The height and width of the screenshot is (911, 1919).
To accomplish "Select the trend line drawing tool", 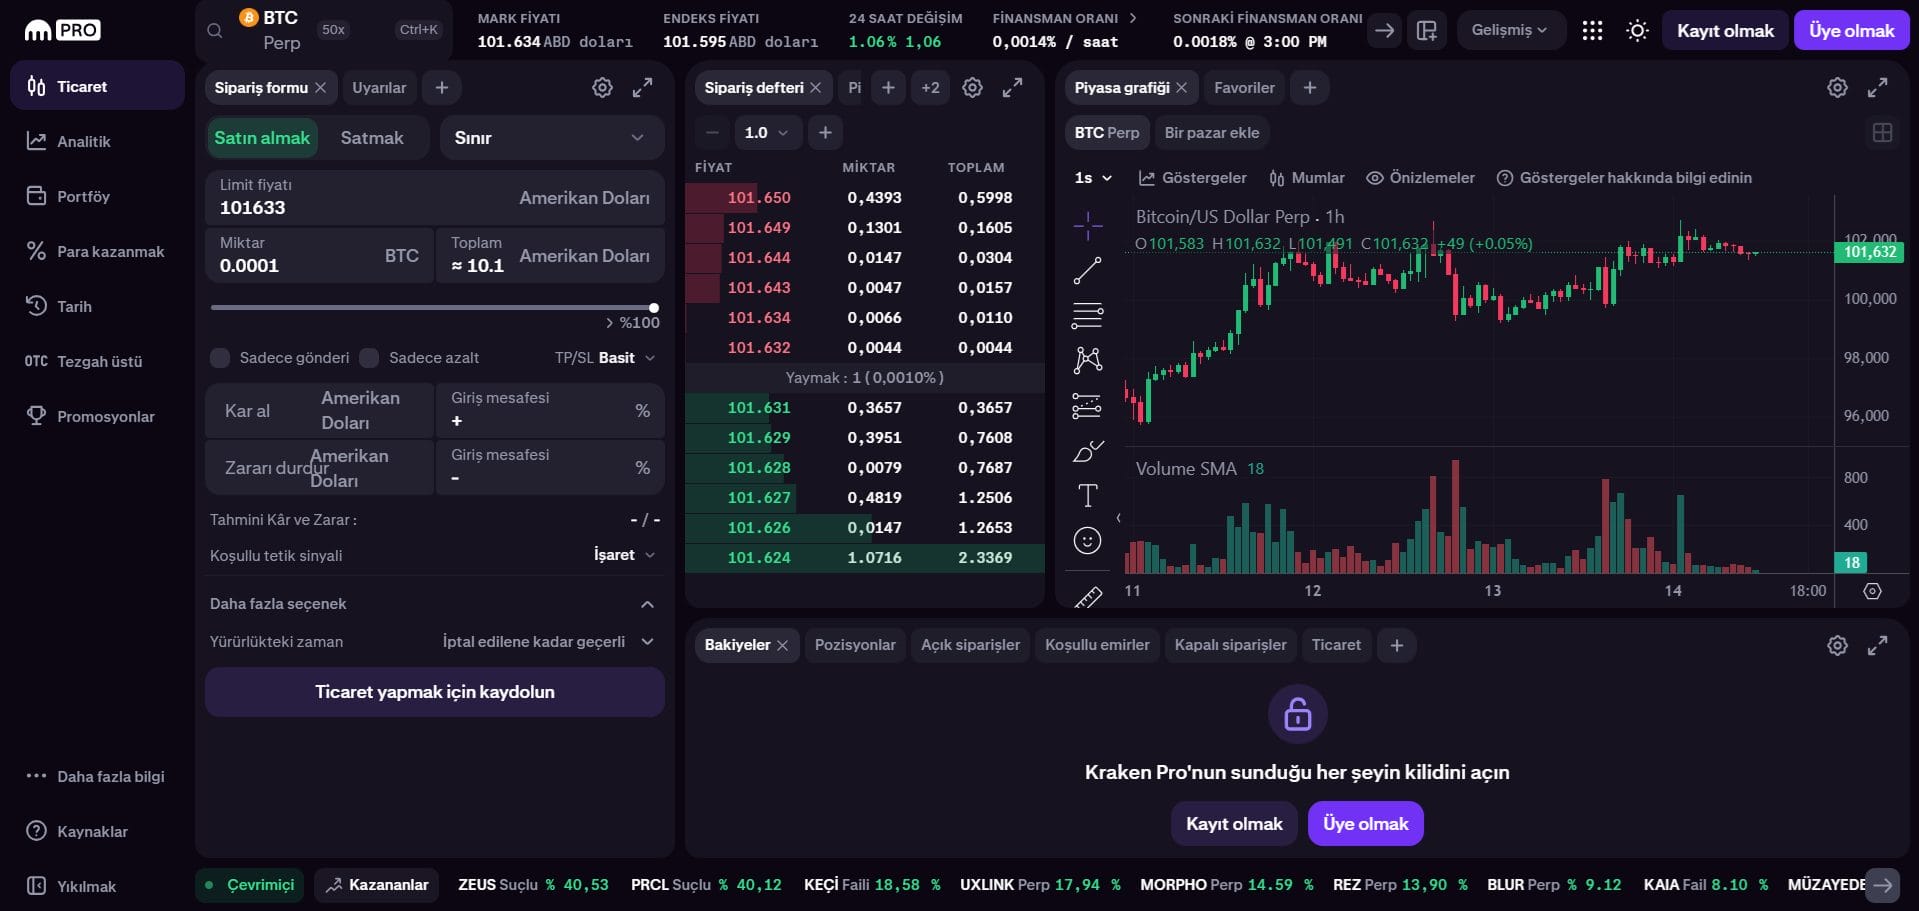I will pos(1087,271).
